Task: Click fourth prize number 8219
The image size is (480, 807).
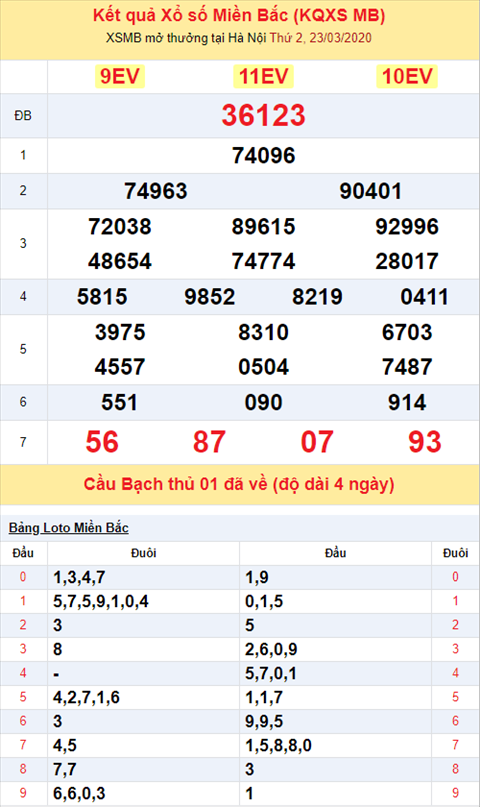Action: tap(317, 297)
